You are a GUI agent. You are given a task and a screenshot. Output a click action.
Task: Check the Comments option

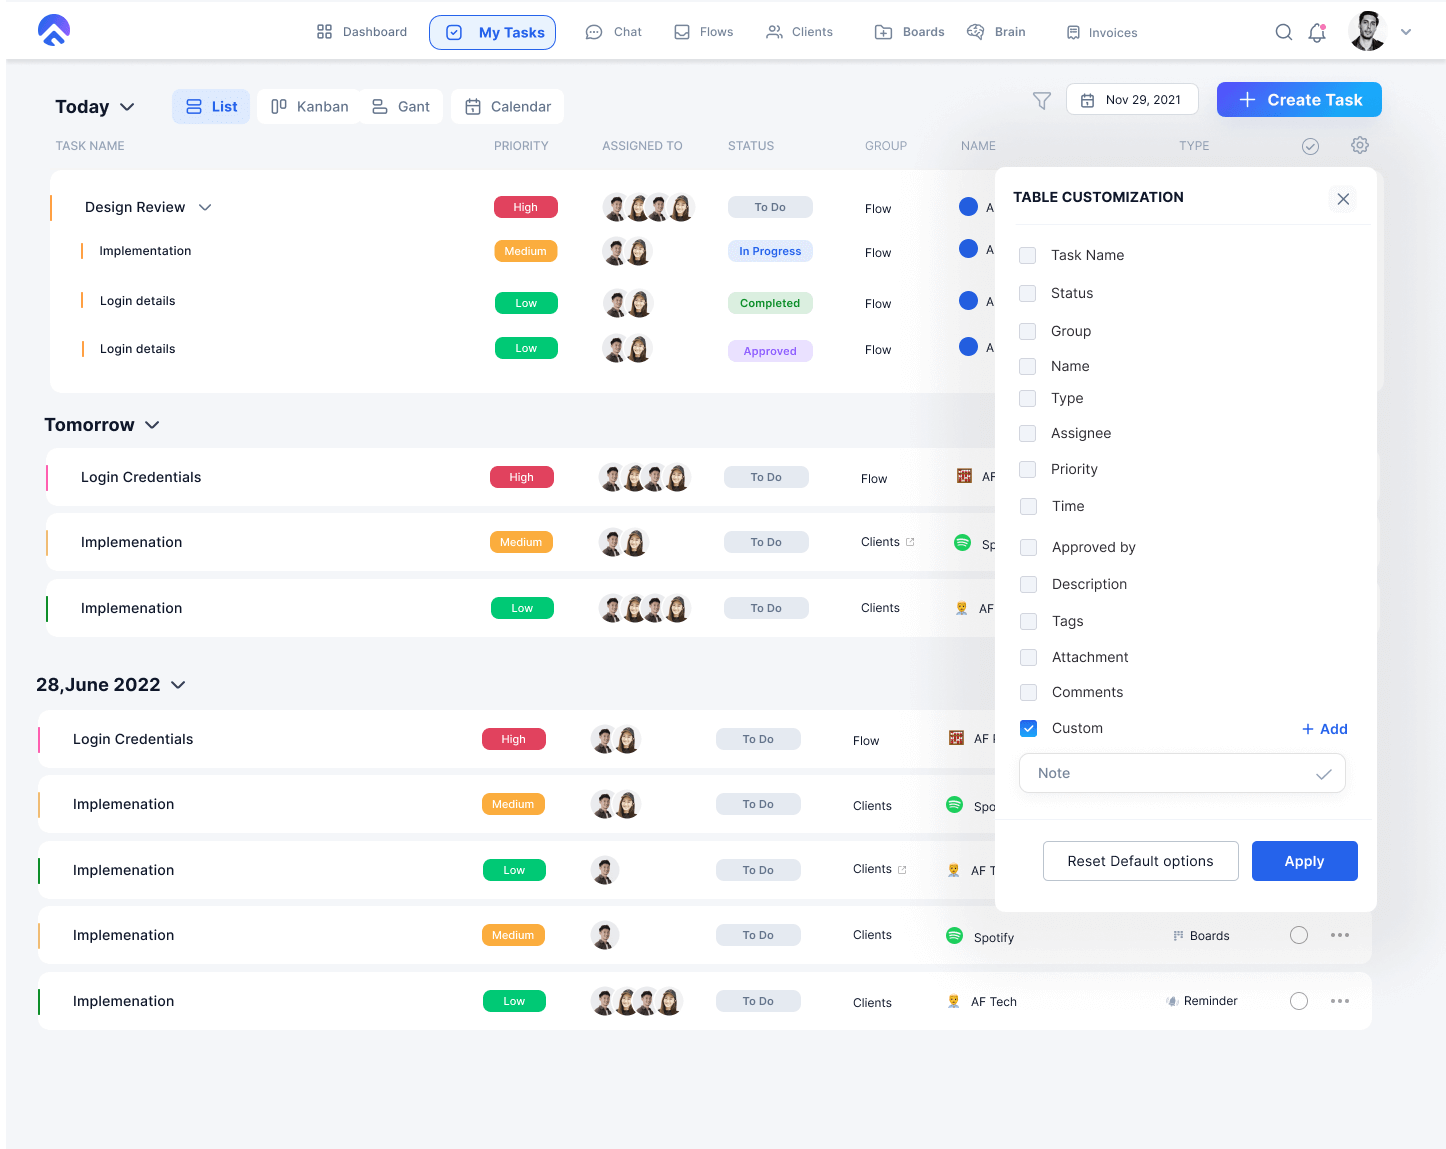coord(1028,692)
